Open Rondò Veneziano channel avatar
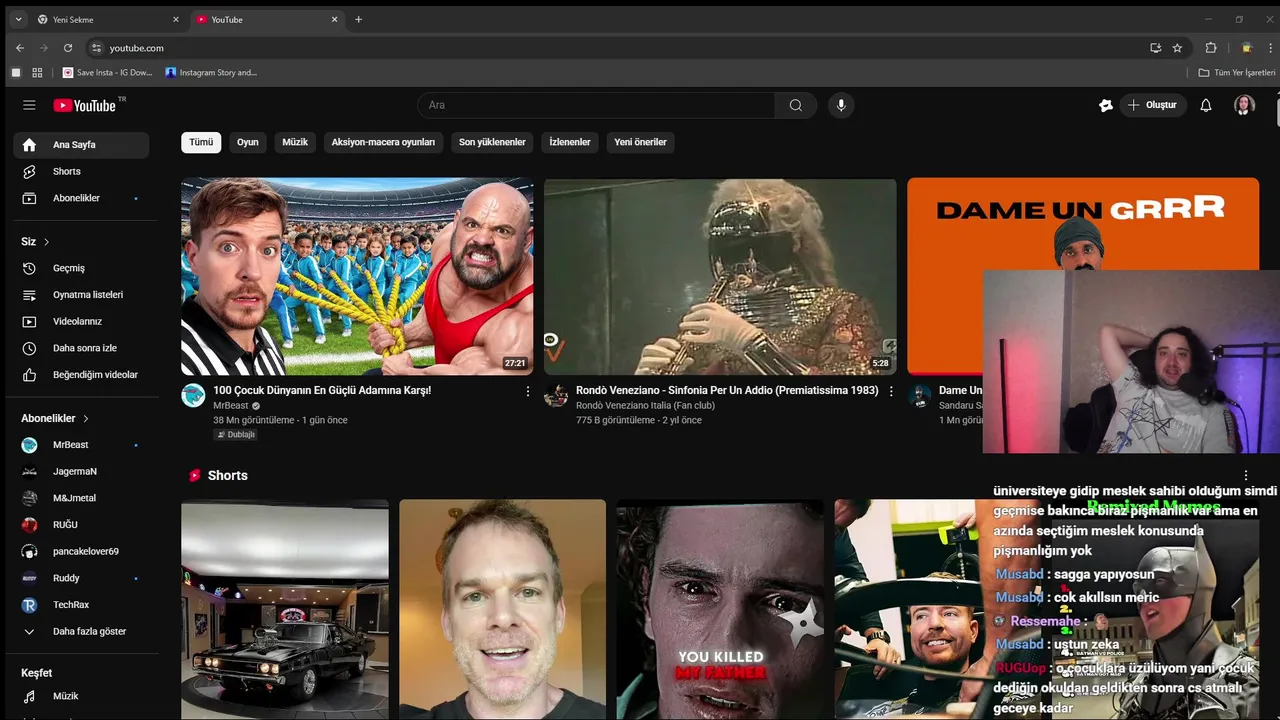This screenshot has width=1280, height=720. [x=556, y=395]
